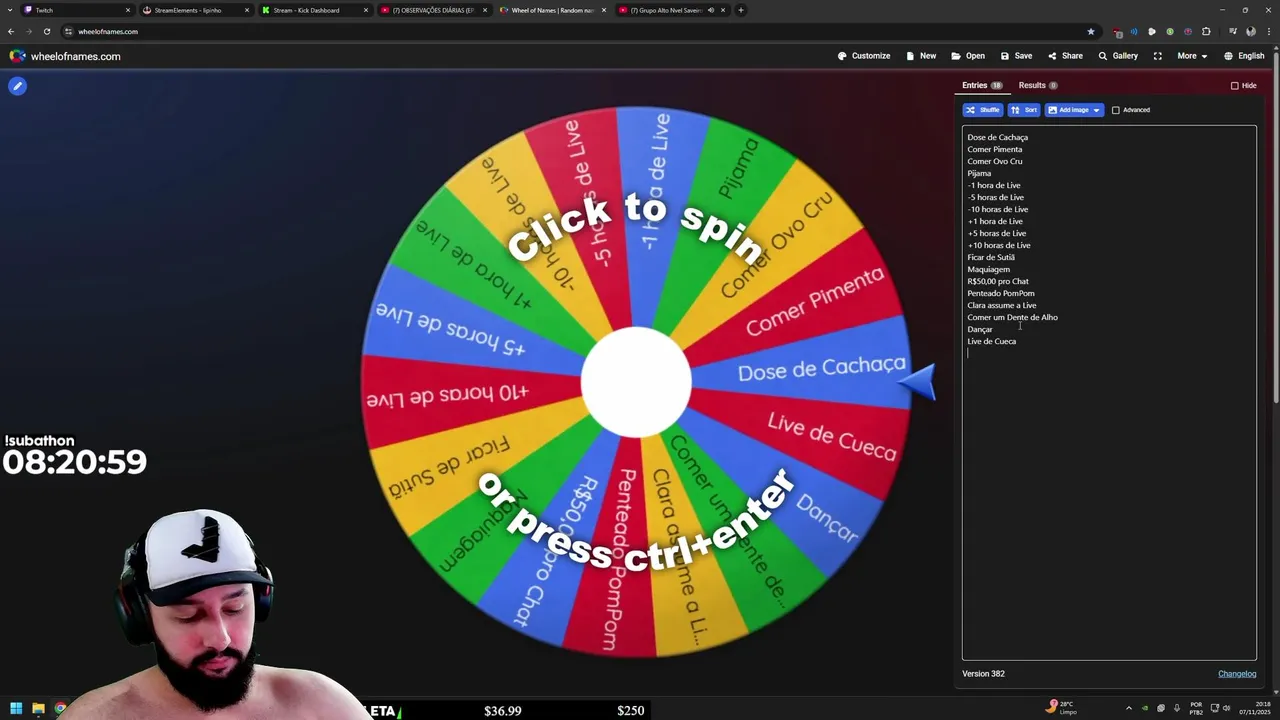Image resolution: width=1280 pixels, height=720 pixels.
Task: Close the Wheel of Names tab
Action: pos(603,10)
